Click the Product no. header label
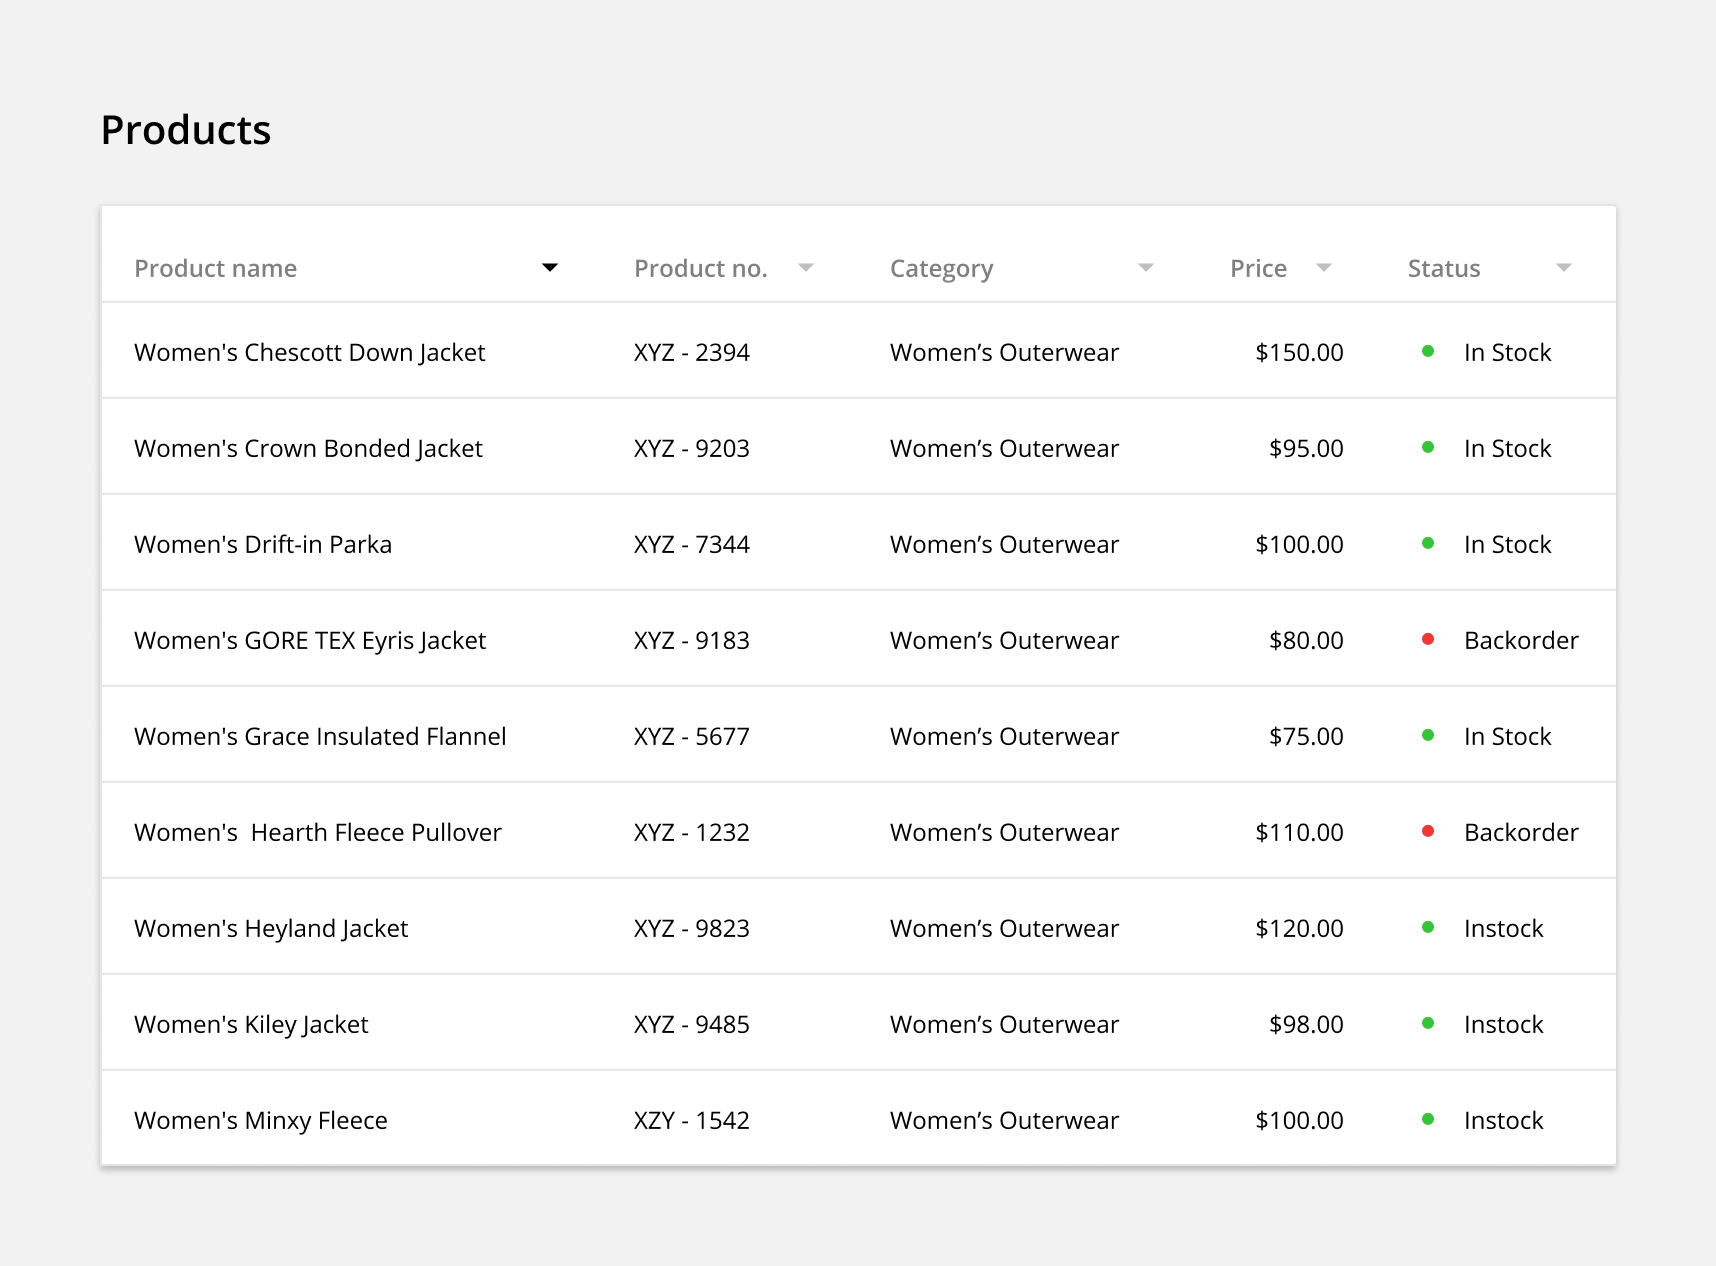Image resolution: width=1716 pixels, height=1266 pixels. pos(701,268)
